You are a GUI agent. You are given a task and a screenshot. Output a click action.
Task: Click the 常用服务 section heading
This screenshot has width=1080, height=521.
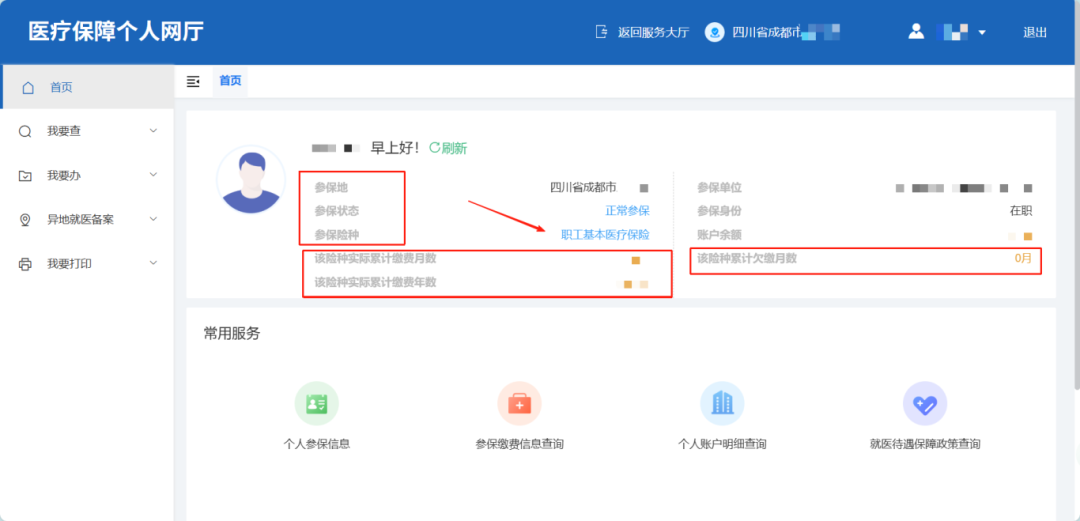point(231,334)
